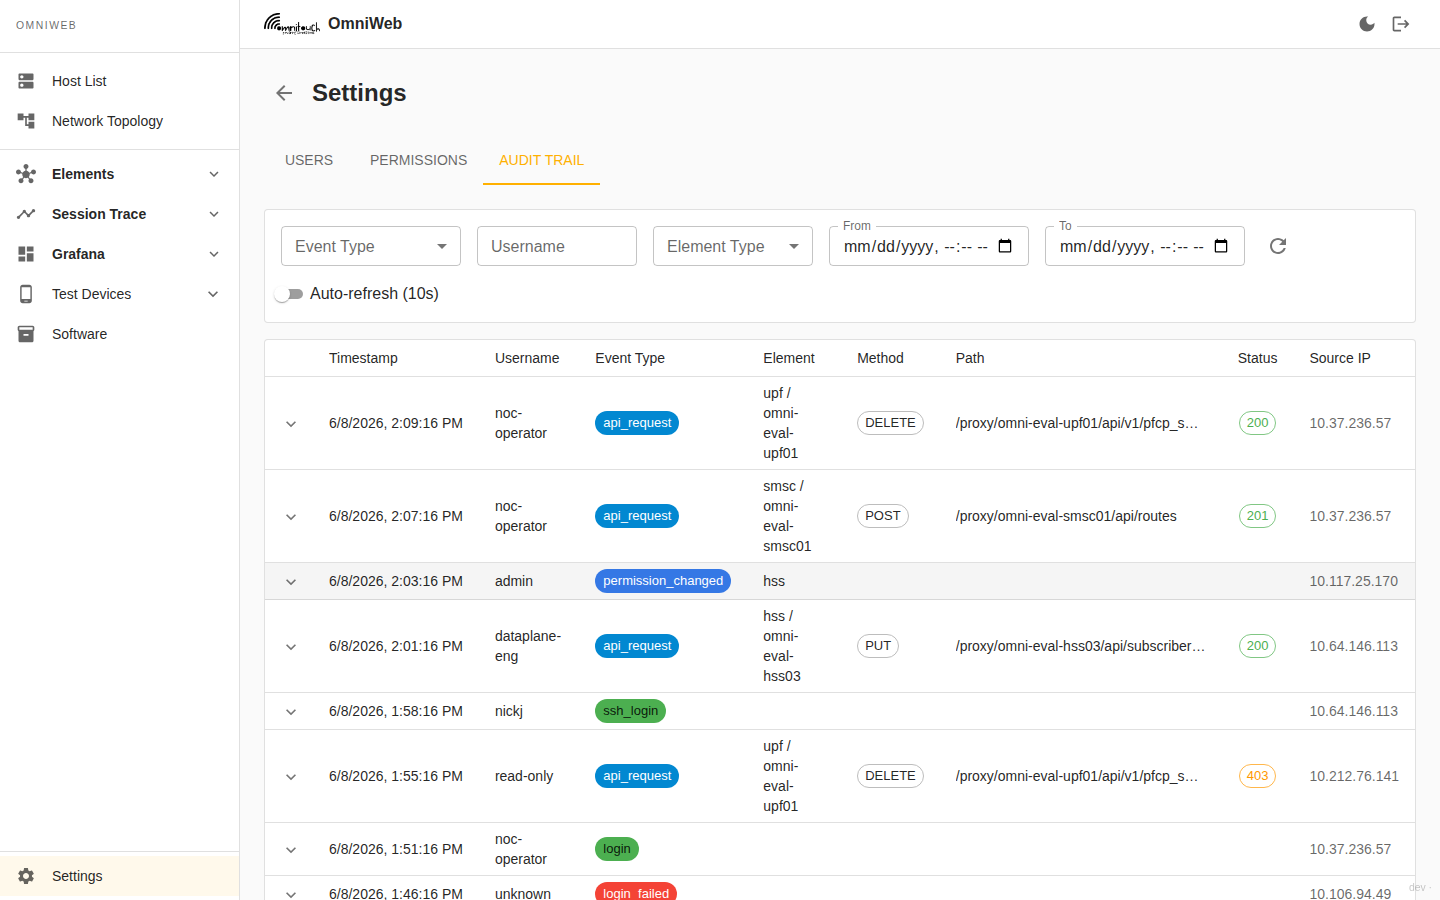Screen dimensions: 1440x900
Task: Go back with the arrow icon
Action: pos(284,93)
